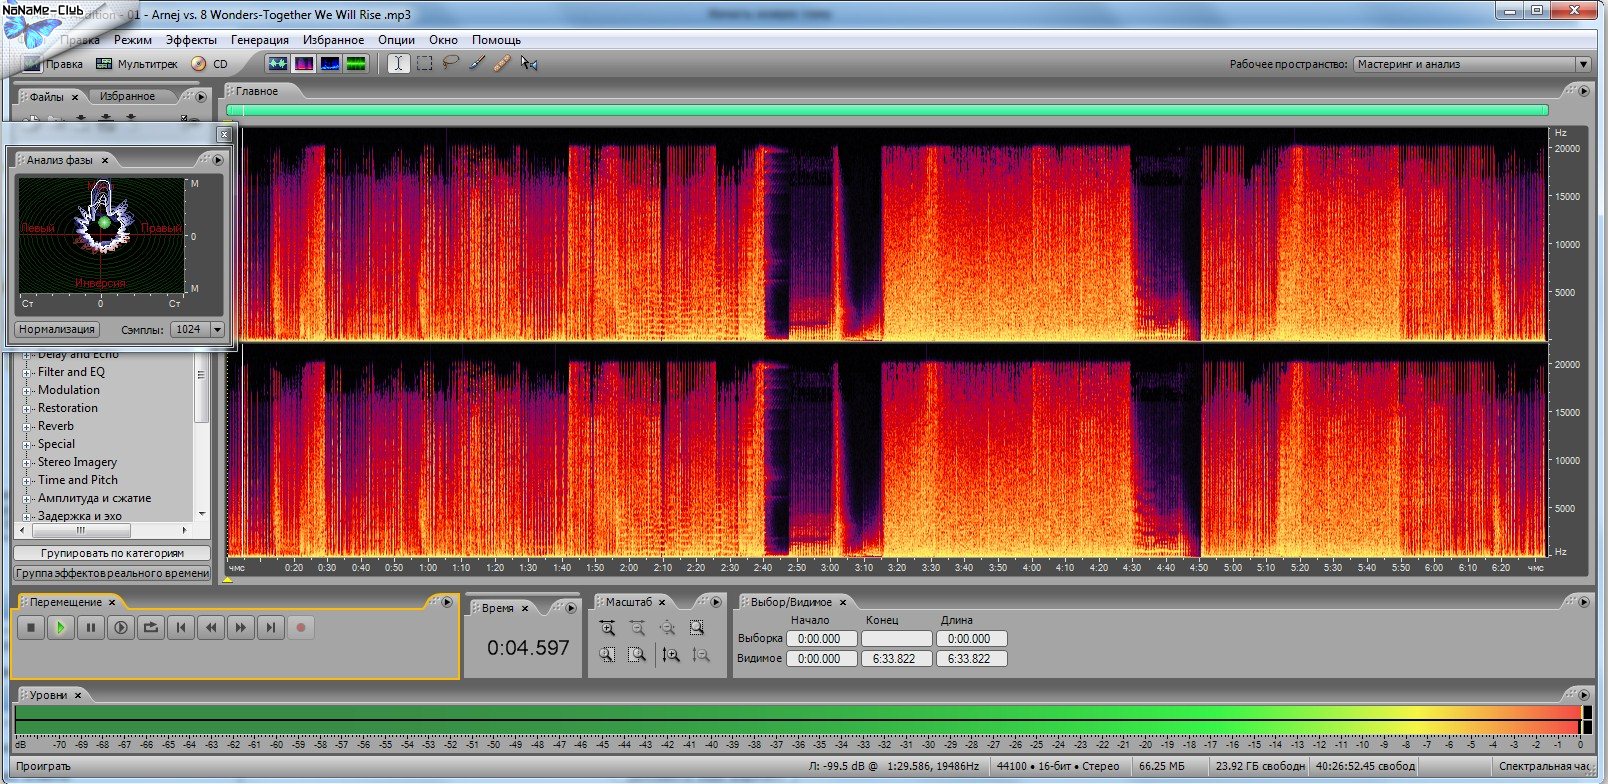Toggle loop playback button
The width and height of the screenshot is (1608, 784).
[x=151, y=628]
